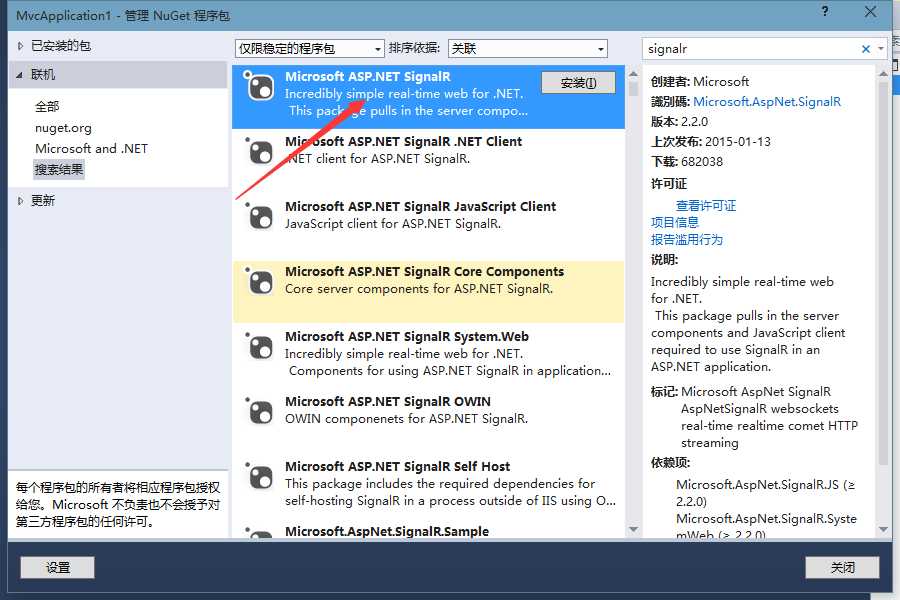
Task: Close the NuGet manager dialog window
Action: pyautogui.click(x=870, y=11)
